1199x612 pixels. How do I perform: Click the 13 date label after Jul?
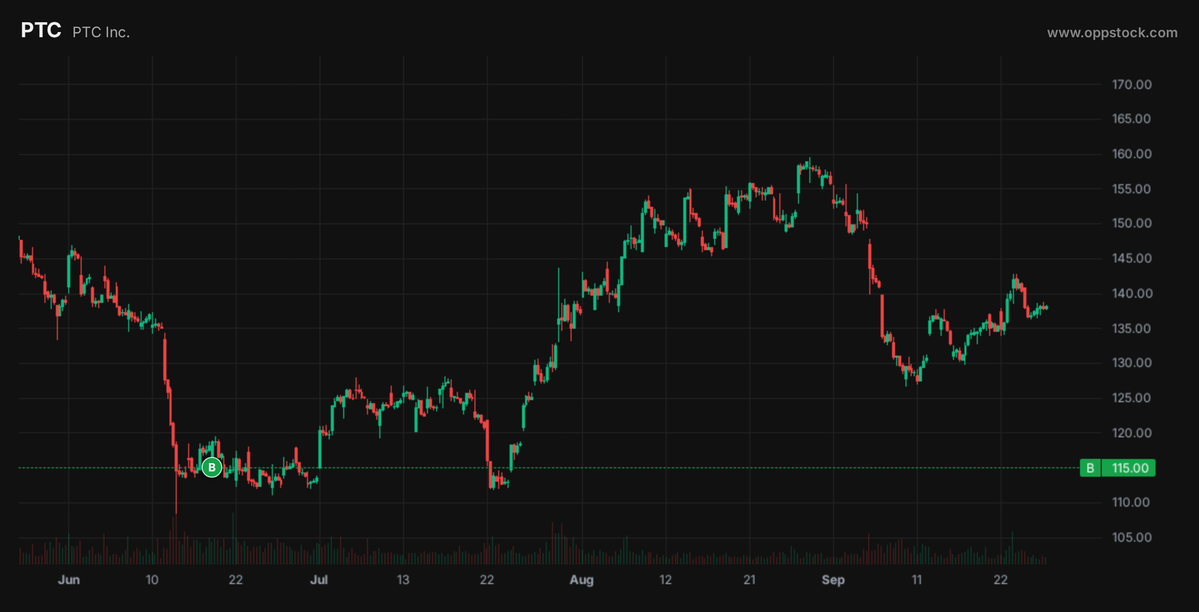tap(403, 581)
